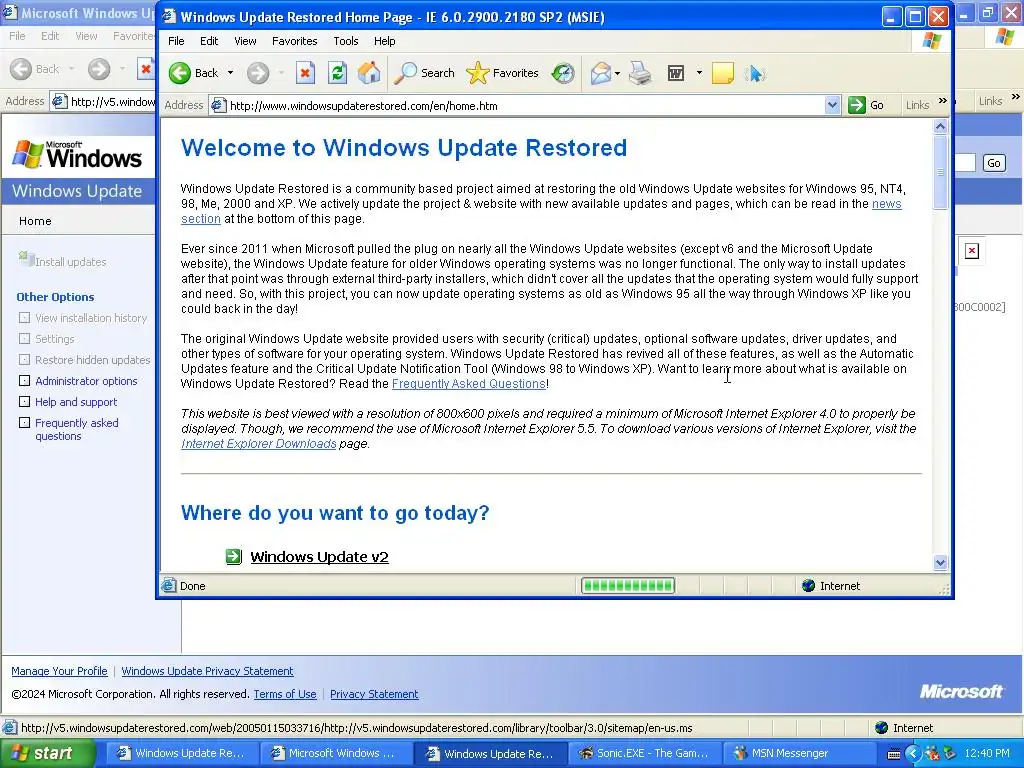Click the broken image icon in background page
This screenshot has width=1024, height=768.
(972, 251)
